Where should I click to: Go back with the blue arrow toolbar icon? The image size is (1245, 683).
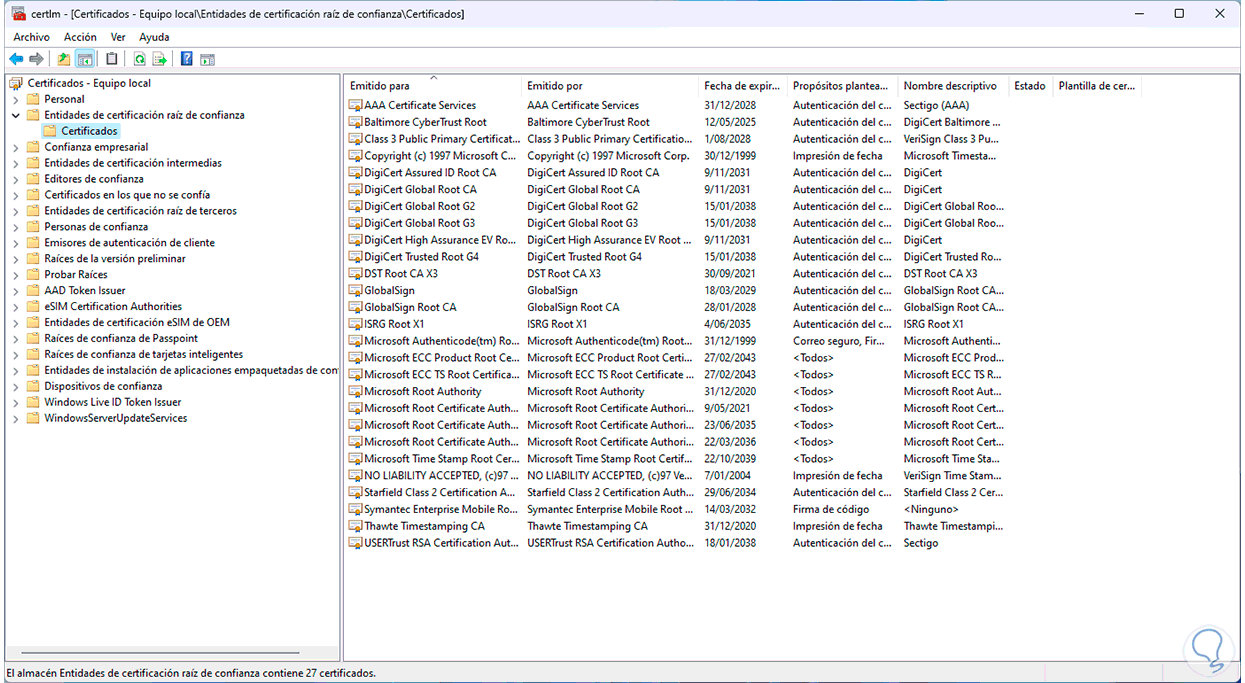click(x=16, y=59)
